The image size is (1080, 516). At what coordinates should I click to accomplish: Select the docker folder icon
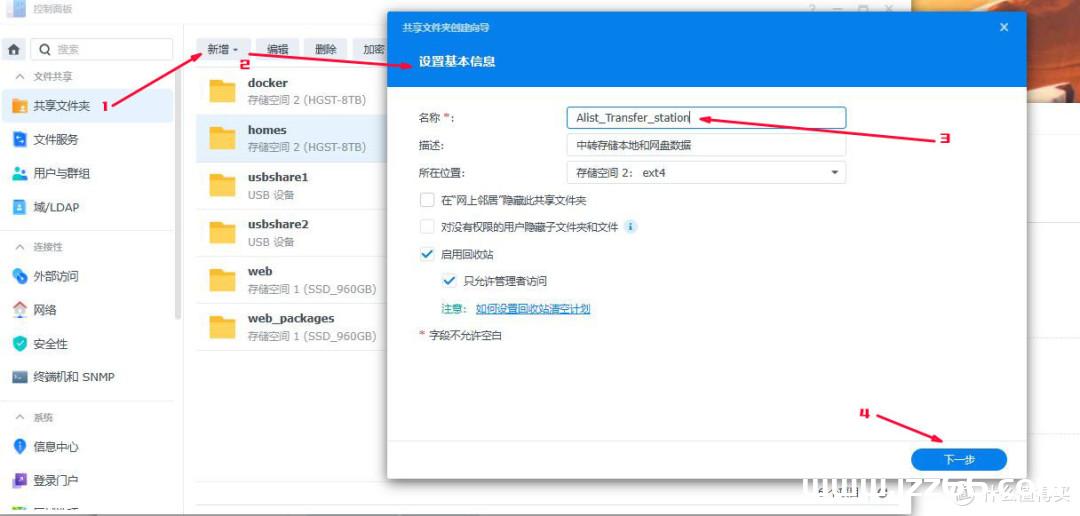coord(222,91)
